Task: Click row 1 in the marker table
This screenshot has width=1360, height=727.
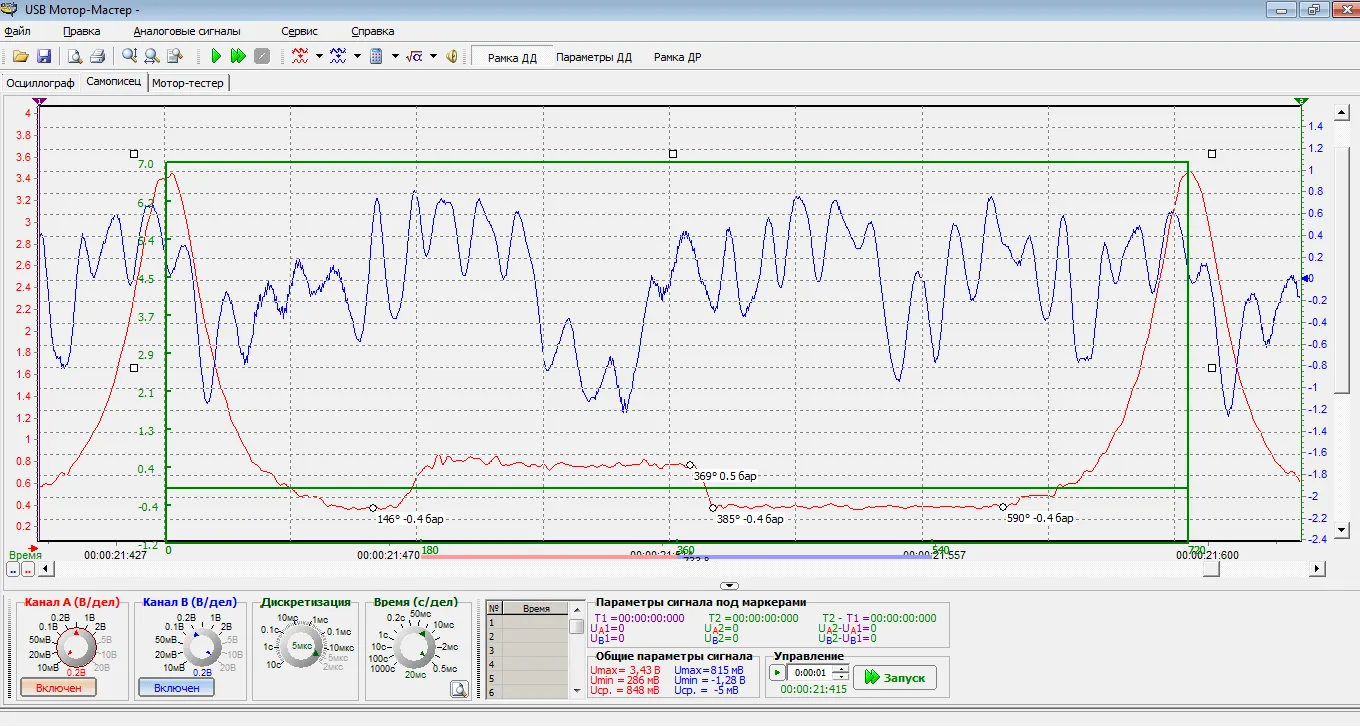Action: 527,622
